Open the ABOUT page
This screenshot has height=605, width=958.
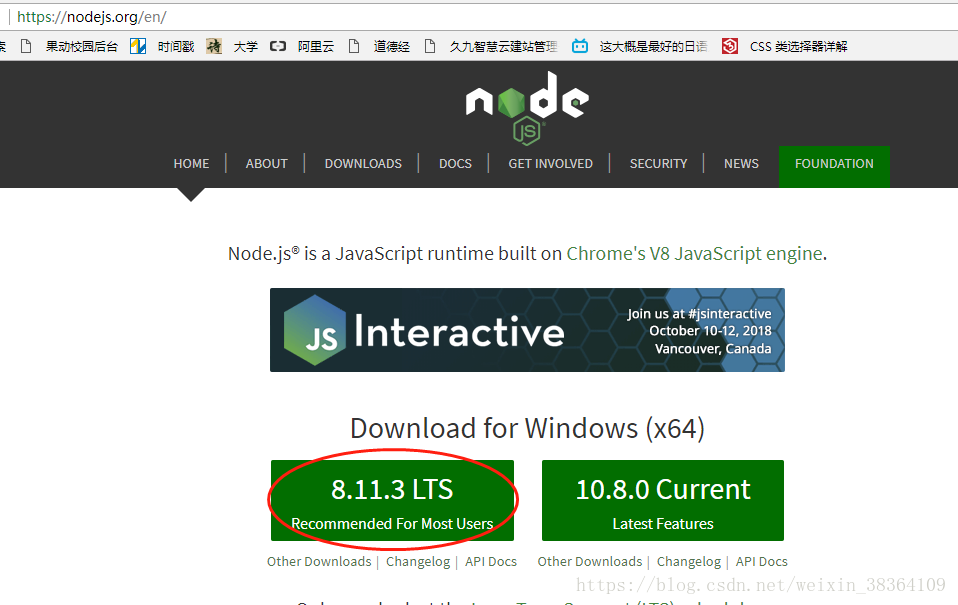click(266, 164)
